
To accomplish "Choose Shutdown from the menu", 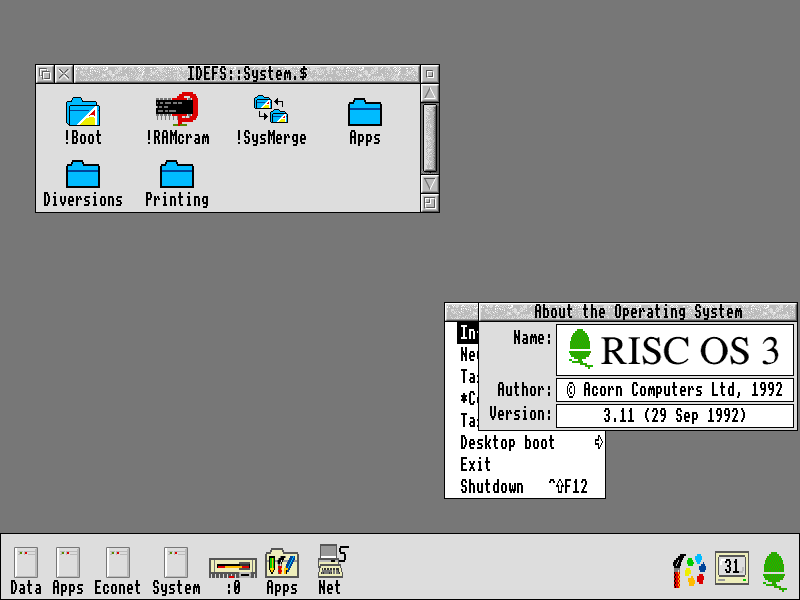I will [525, 486].
